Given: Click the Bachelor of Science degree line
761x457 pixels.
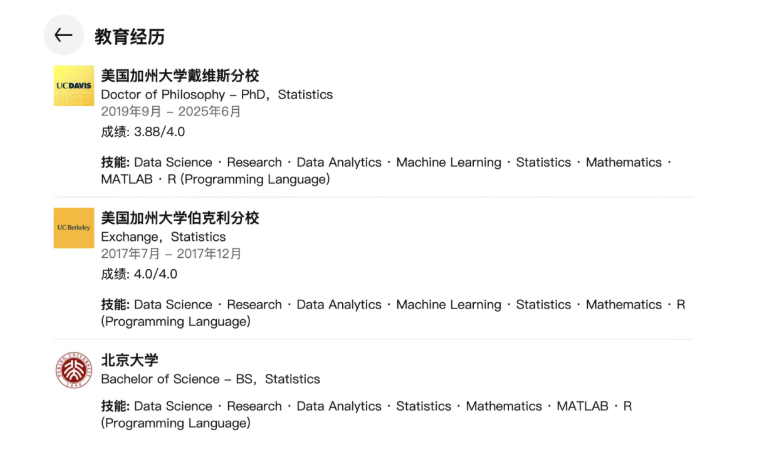Looking at the screenshot, I should (x=210, y=379).
